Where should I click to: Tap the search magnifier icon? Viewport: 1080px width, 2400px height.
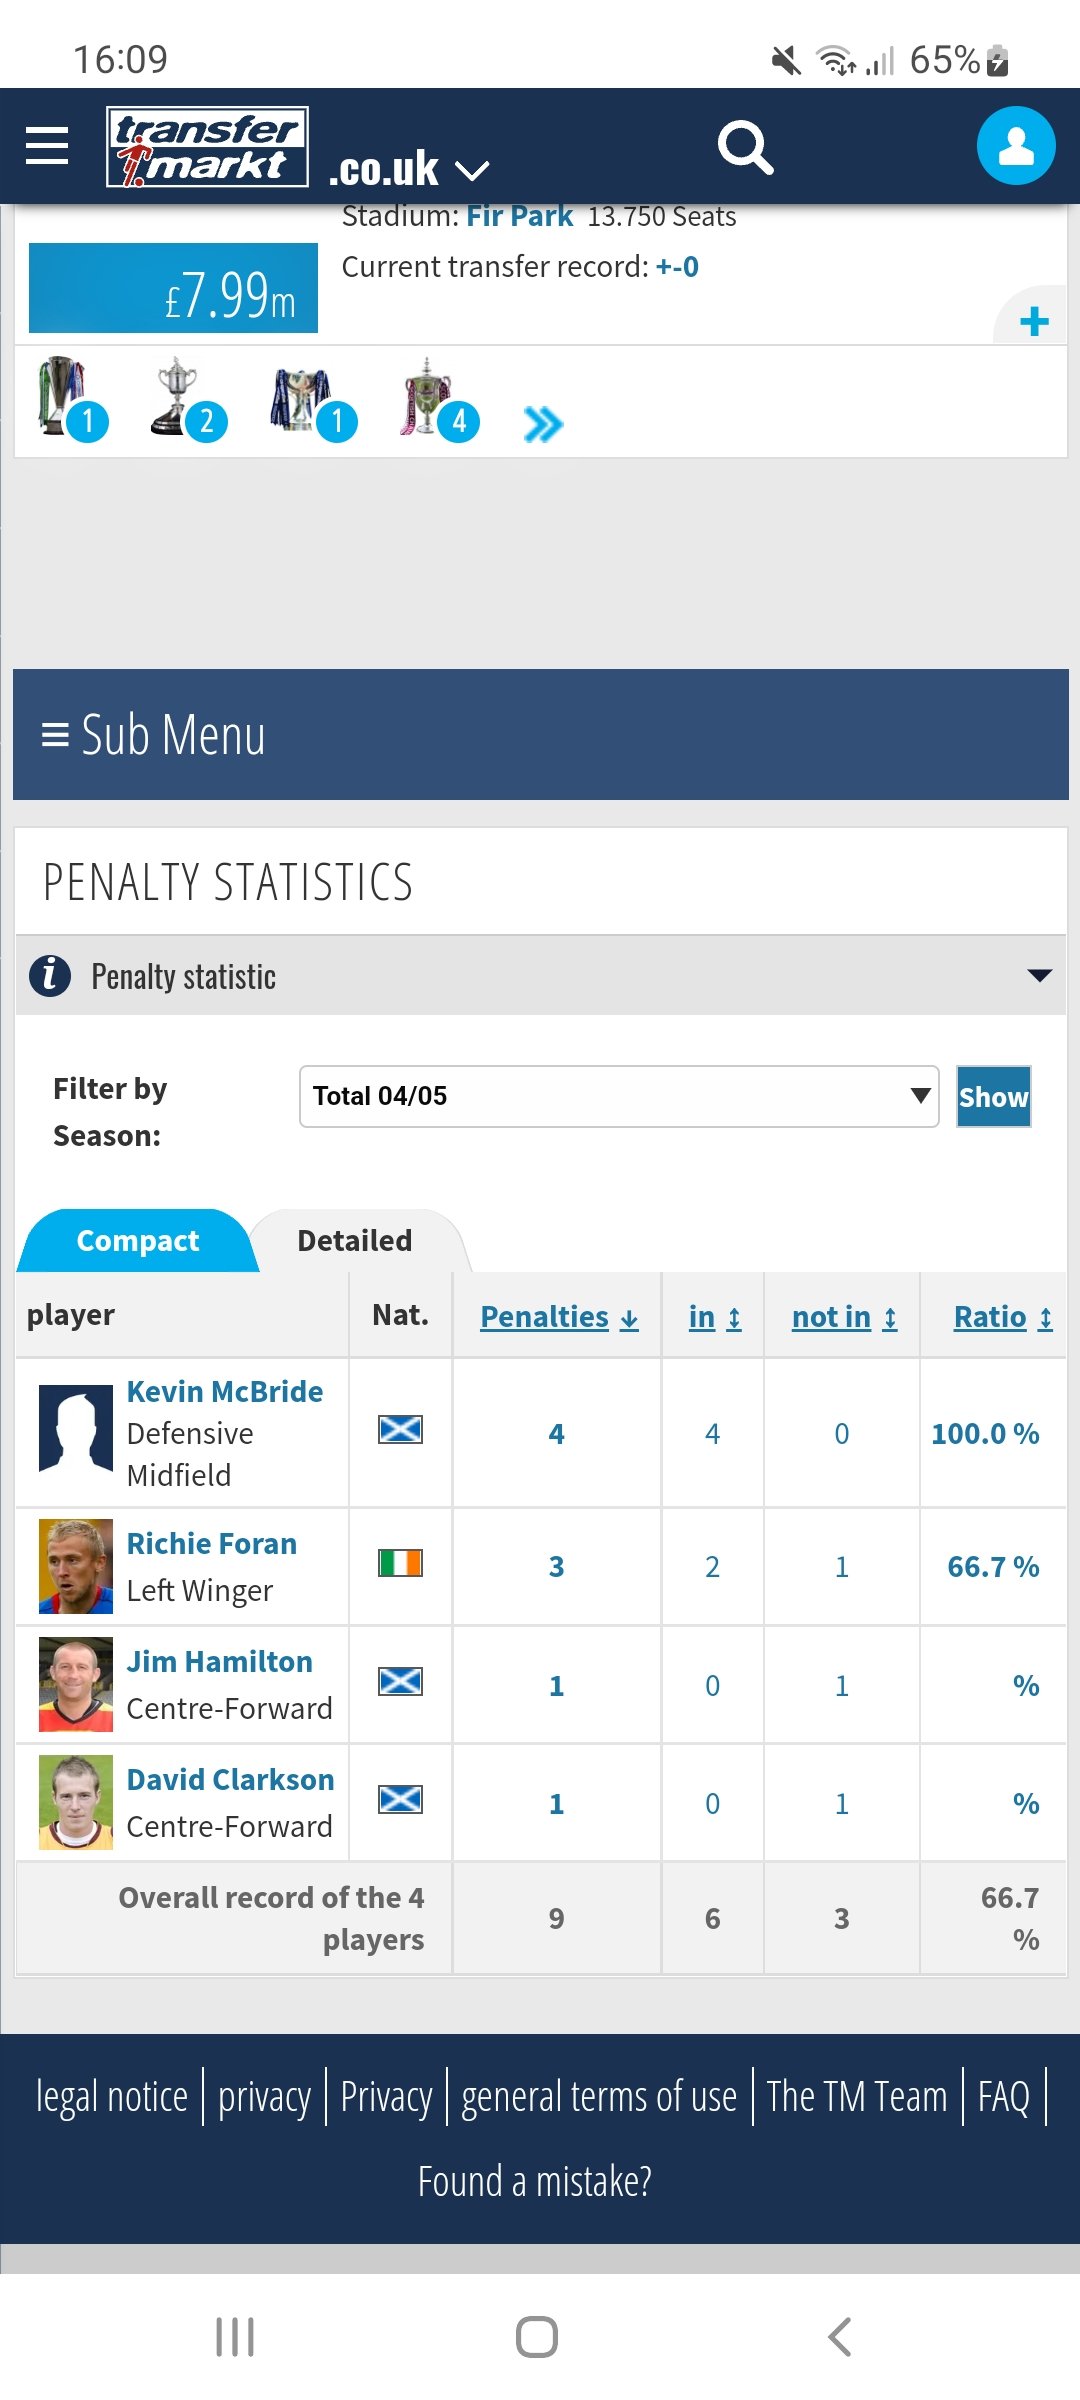[x=745, y=148]
